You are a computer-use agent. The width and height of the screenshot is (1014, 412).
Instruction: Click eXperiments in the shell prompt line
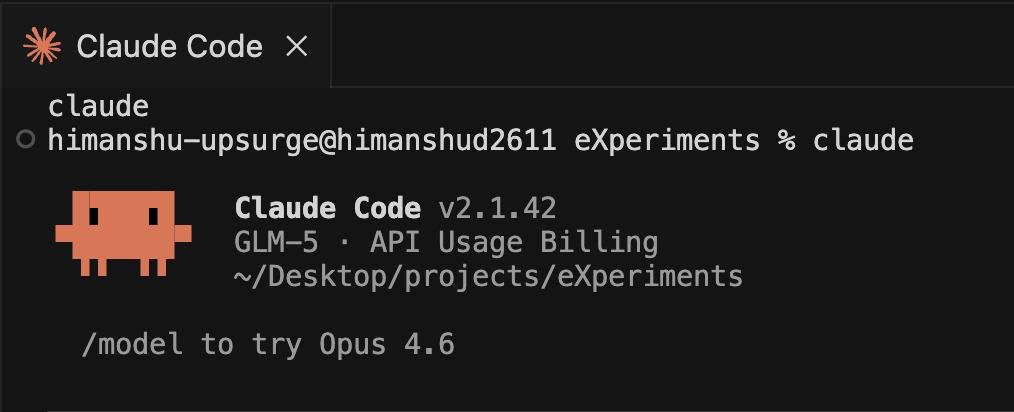(x=667, y=140)
